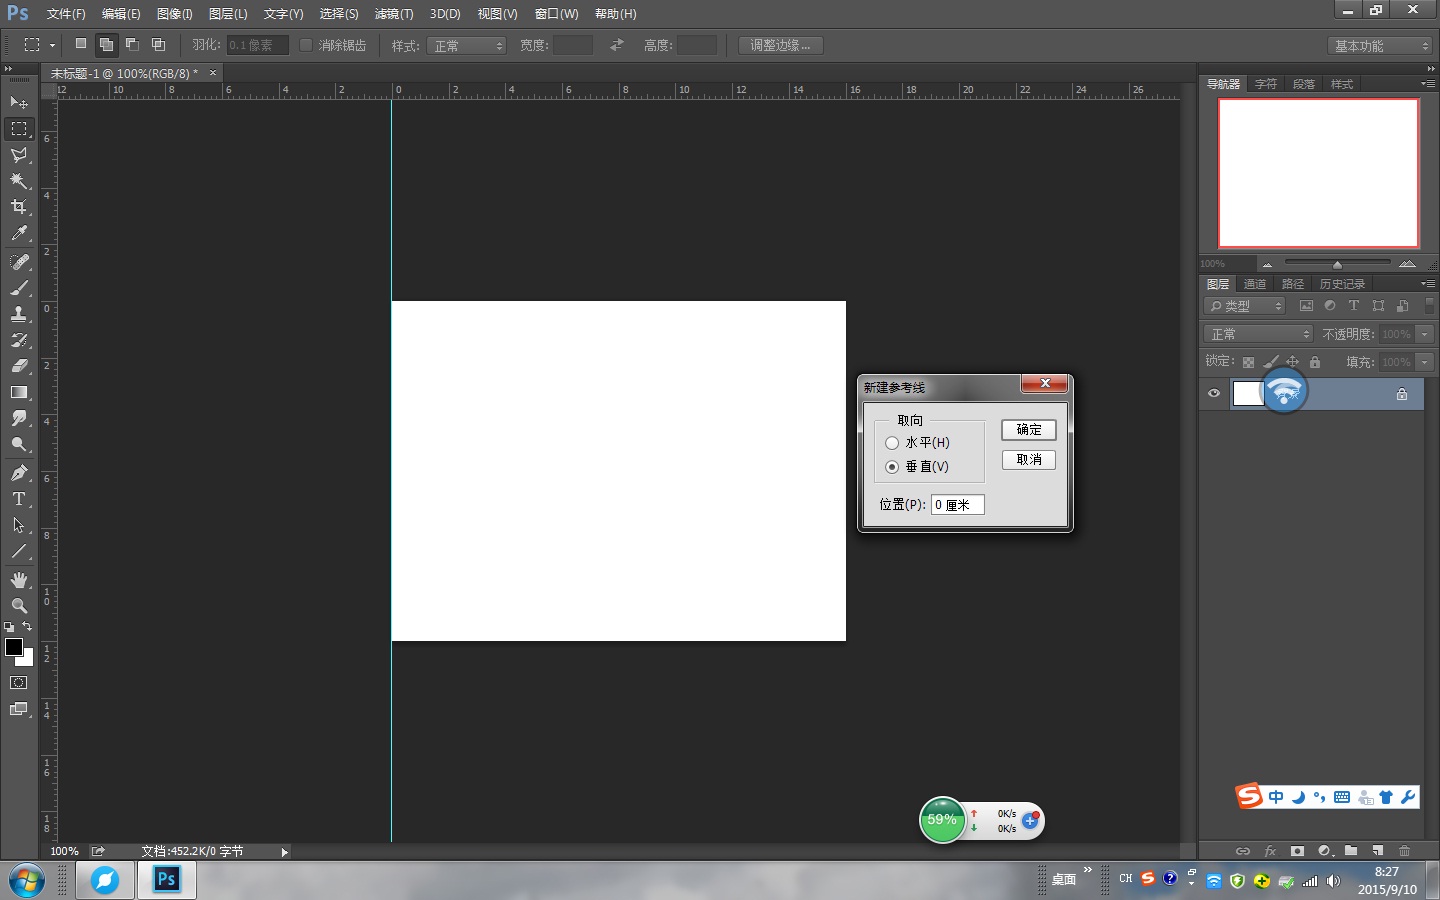Image resolution: width=1440 pixels, height=900 pixels.
Task: Select the Dodge tool
Action: click(19, 444)
